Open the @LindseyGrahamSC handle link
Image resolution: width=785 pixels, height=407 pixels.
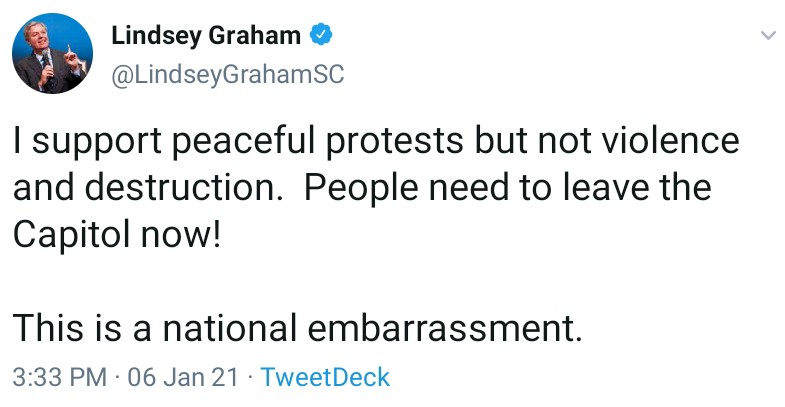coord(227,75)
